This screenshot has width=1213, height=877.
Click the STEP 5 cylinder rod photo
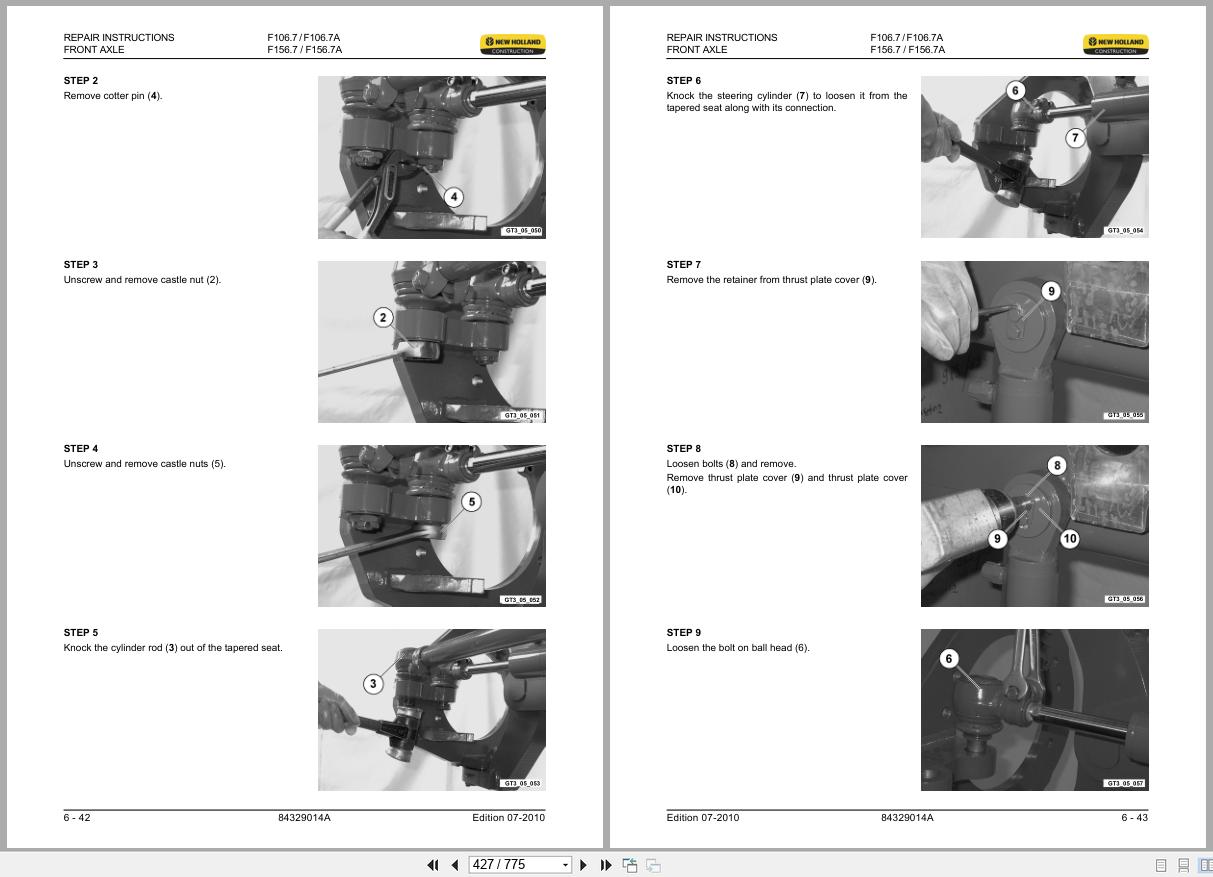432,709
